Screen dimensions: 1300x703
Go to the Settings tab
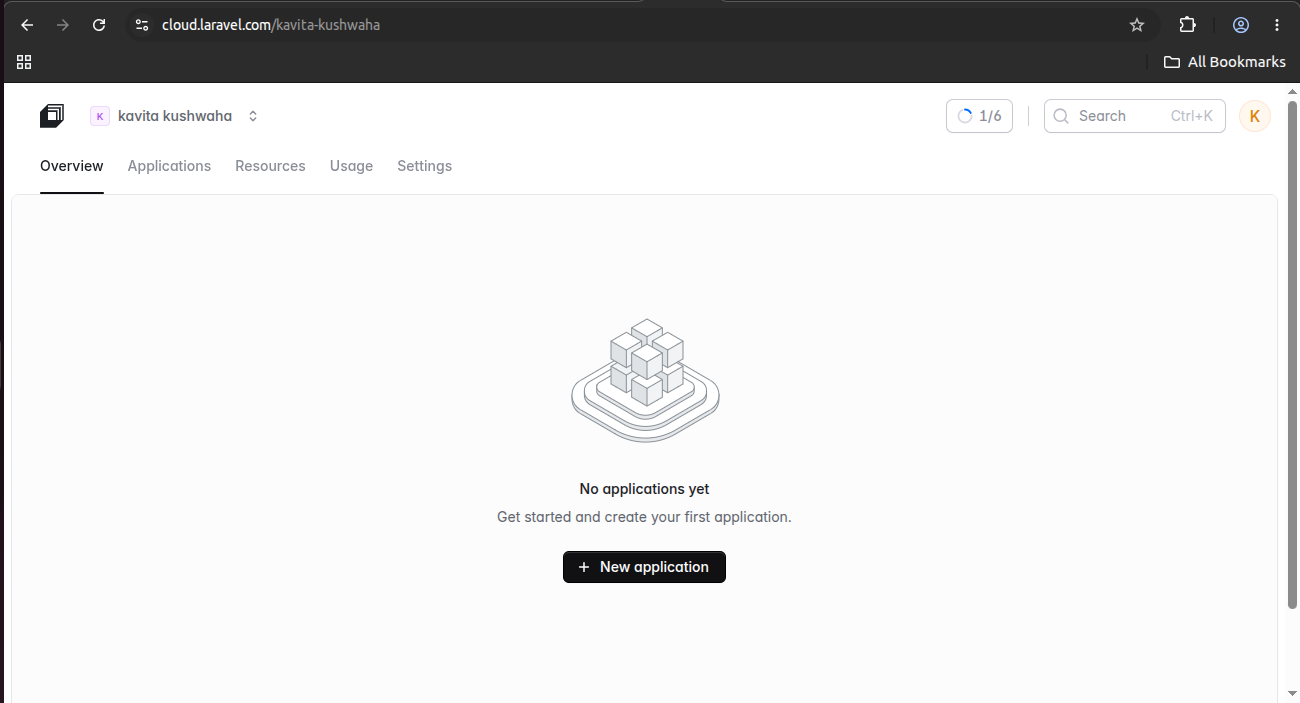click(x=424, y=166)
